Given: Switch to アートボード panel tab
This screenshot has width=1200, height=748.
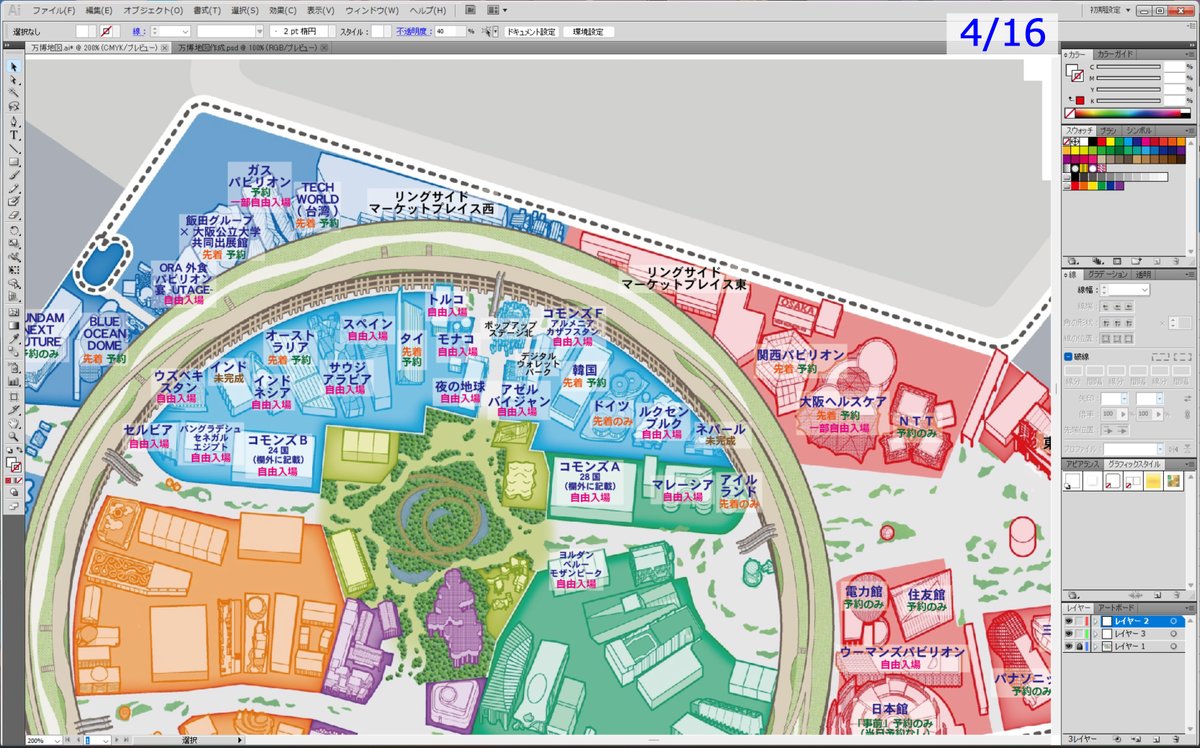Looking at the screenshot, I should click(1115, 608).
